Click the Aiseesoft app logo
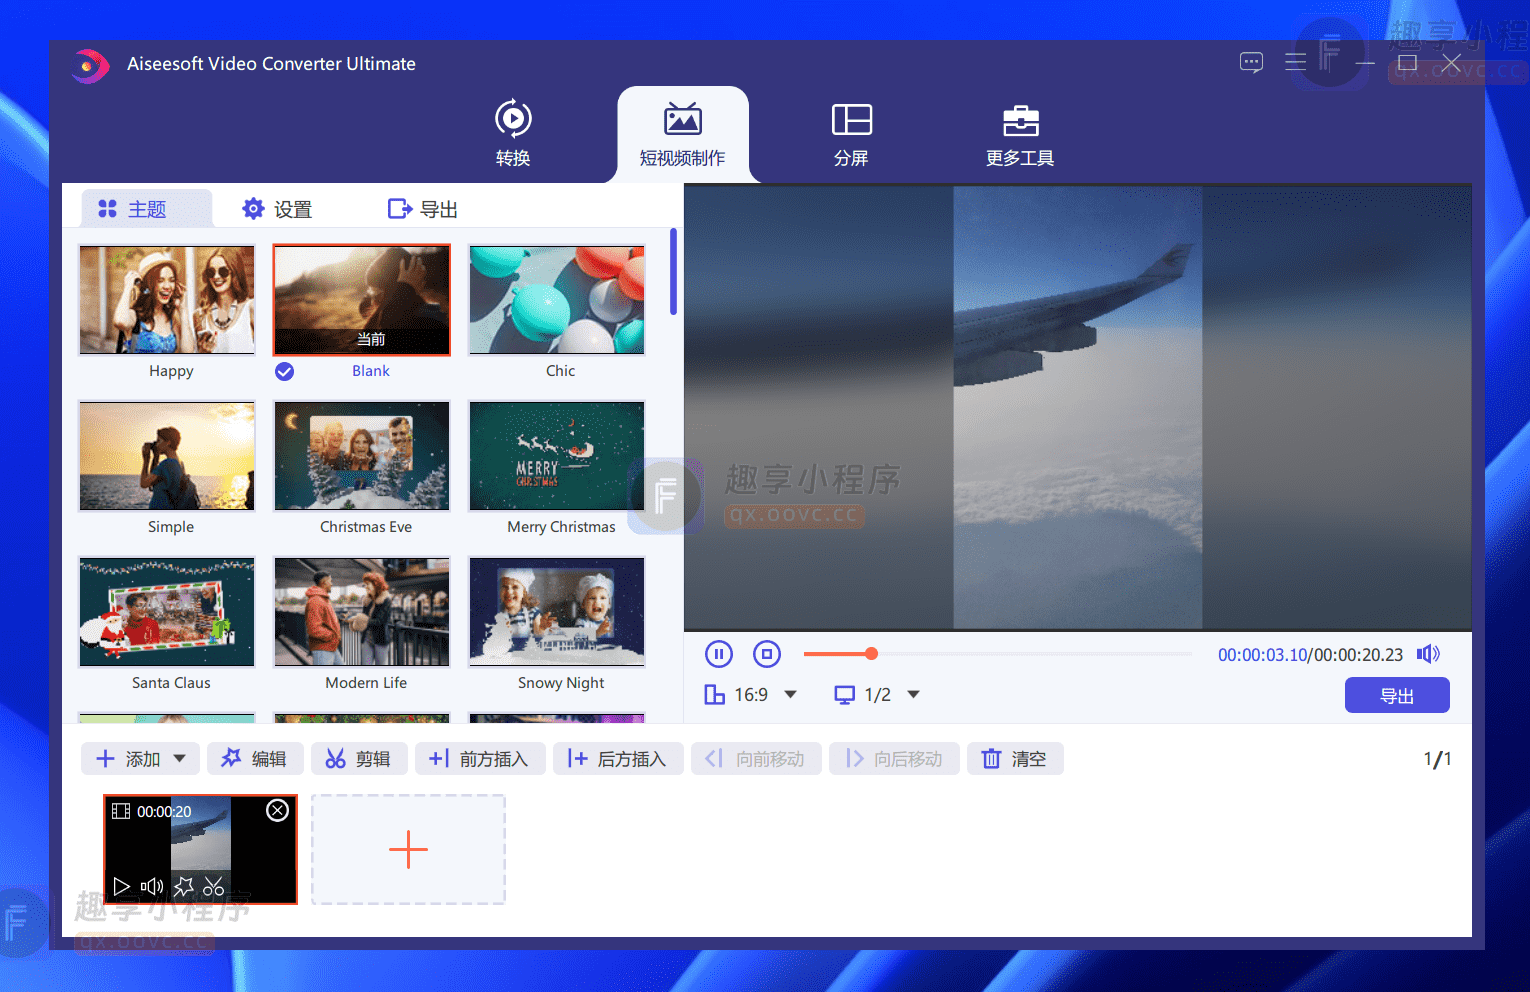Screen dimensions: 1530x992 click(x=90, y=66)
